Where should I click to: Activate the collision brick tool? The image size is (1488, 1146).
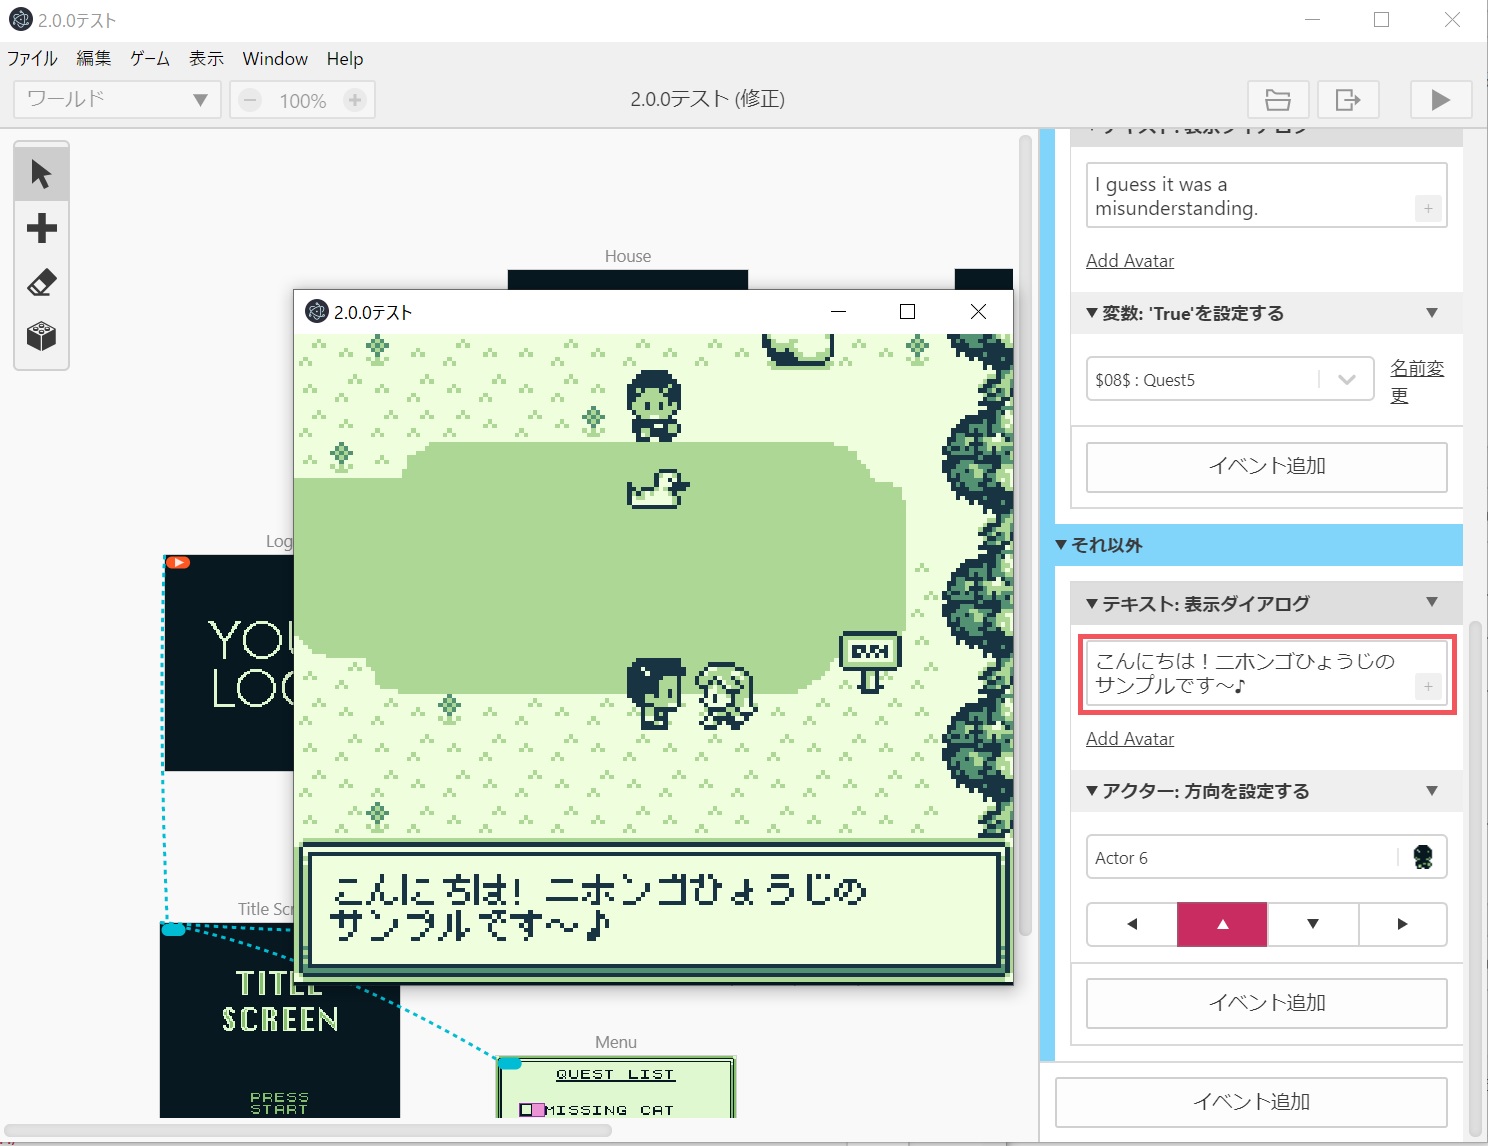41,336
